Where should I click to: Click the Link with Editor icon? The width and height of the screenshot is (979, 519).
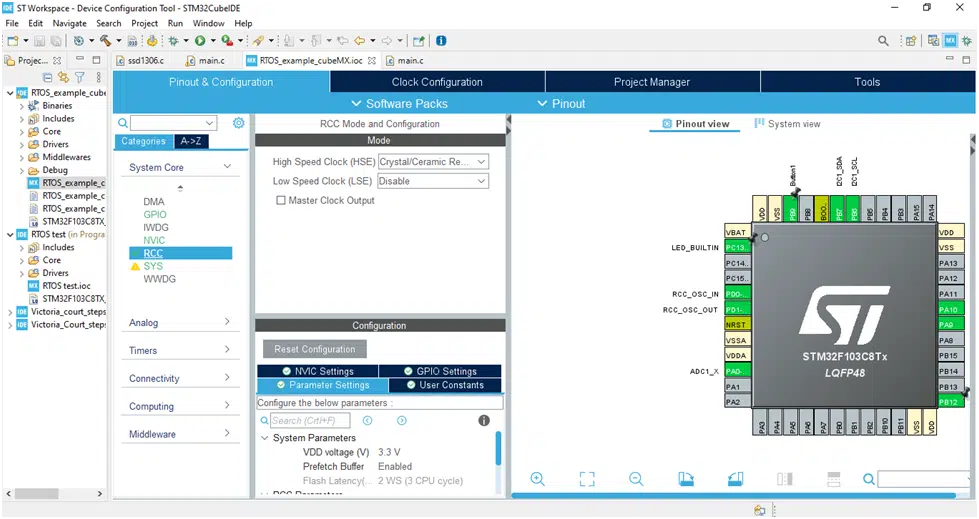63,77
